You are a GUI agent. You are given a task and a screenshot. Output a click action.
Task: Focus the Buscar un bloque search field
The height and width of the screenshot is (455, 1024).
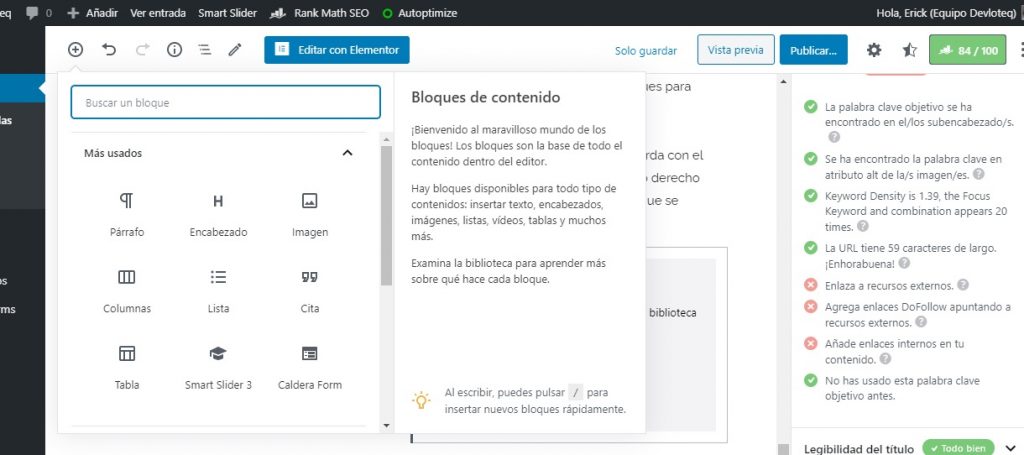[x=225, y=102]
